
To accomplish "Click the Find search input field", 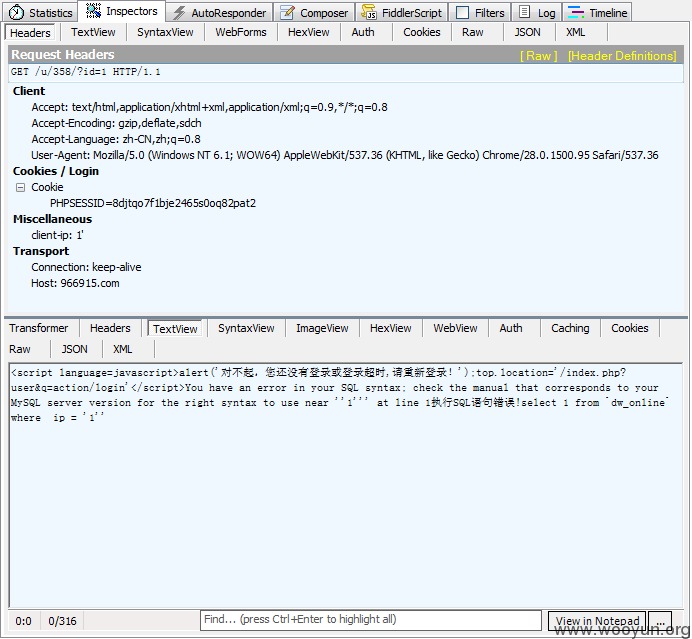I will point(371,620).
